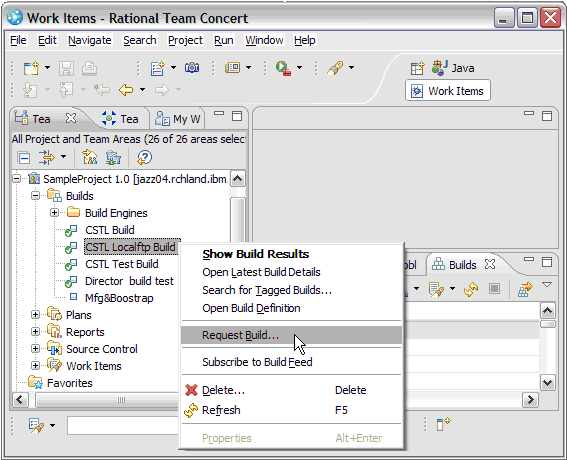Select the CSTL Build definition
Viewport: 567px width, 460px height.
coord(110,230)
